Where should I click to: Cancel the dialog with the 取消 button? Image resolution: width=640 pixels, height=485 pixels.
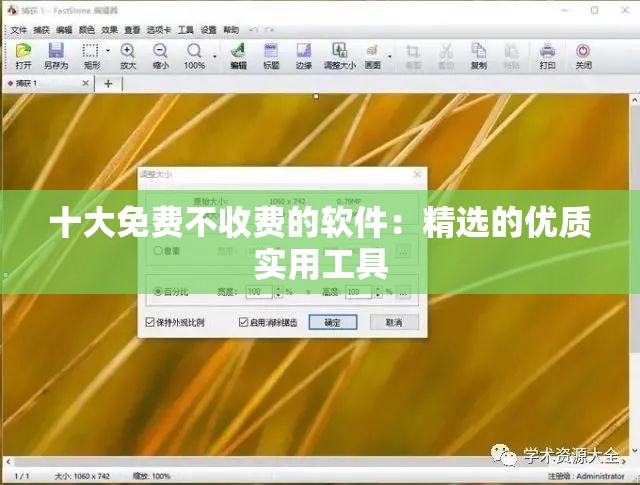click(x=394, y=322)
